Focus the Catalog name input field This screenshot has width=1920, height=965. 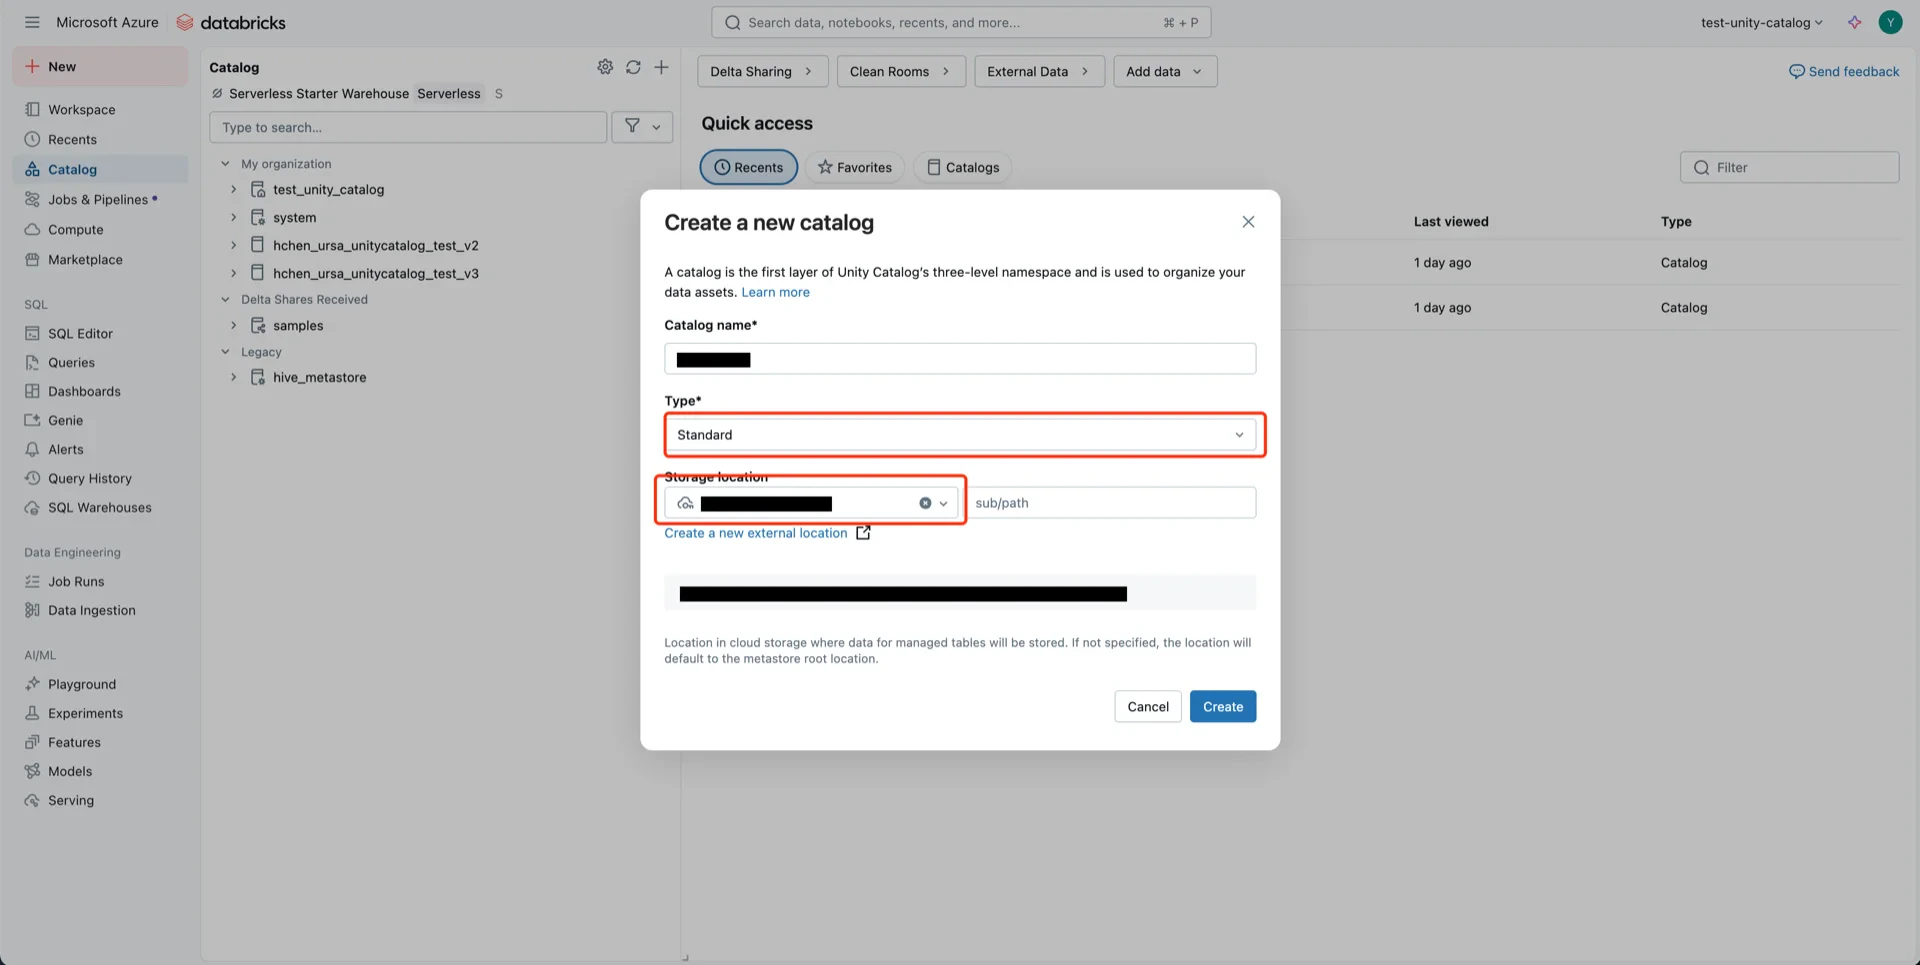[960, 359]
